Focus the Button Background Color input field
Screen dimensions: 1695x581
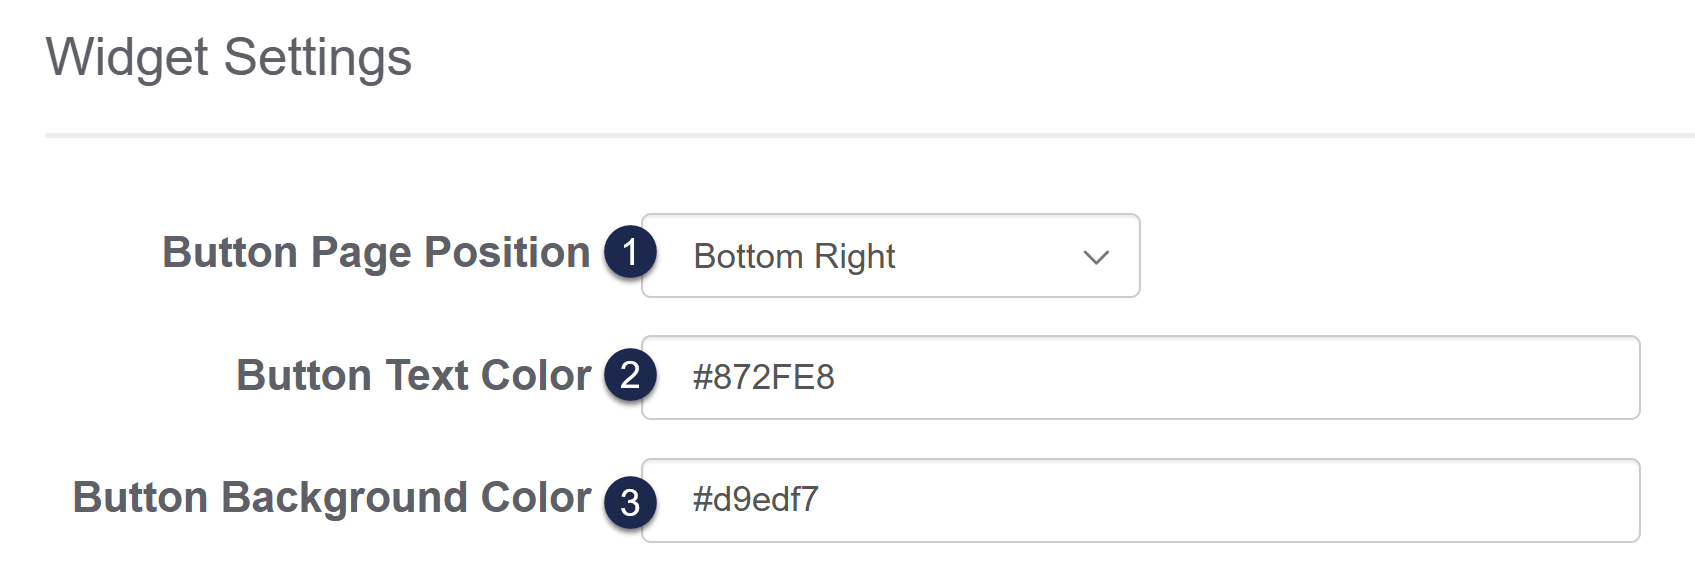coord(1140,500)
